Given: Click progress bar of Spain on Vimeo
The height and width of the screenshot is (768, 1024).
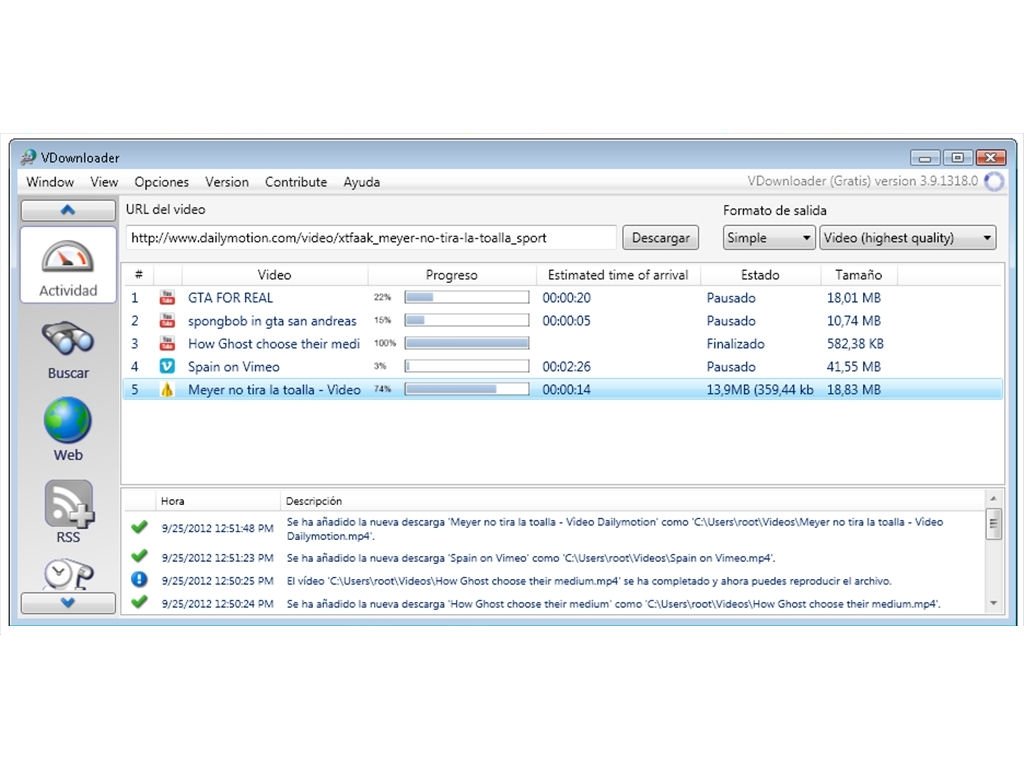Looking at the screenshot, I should pos(466,366).
